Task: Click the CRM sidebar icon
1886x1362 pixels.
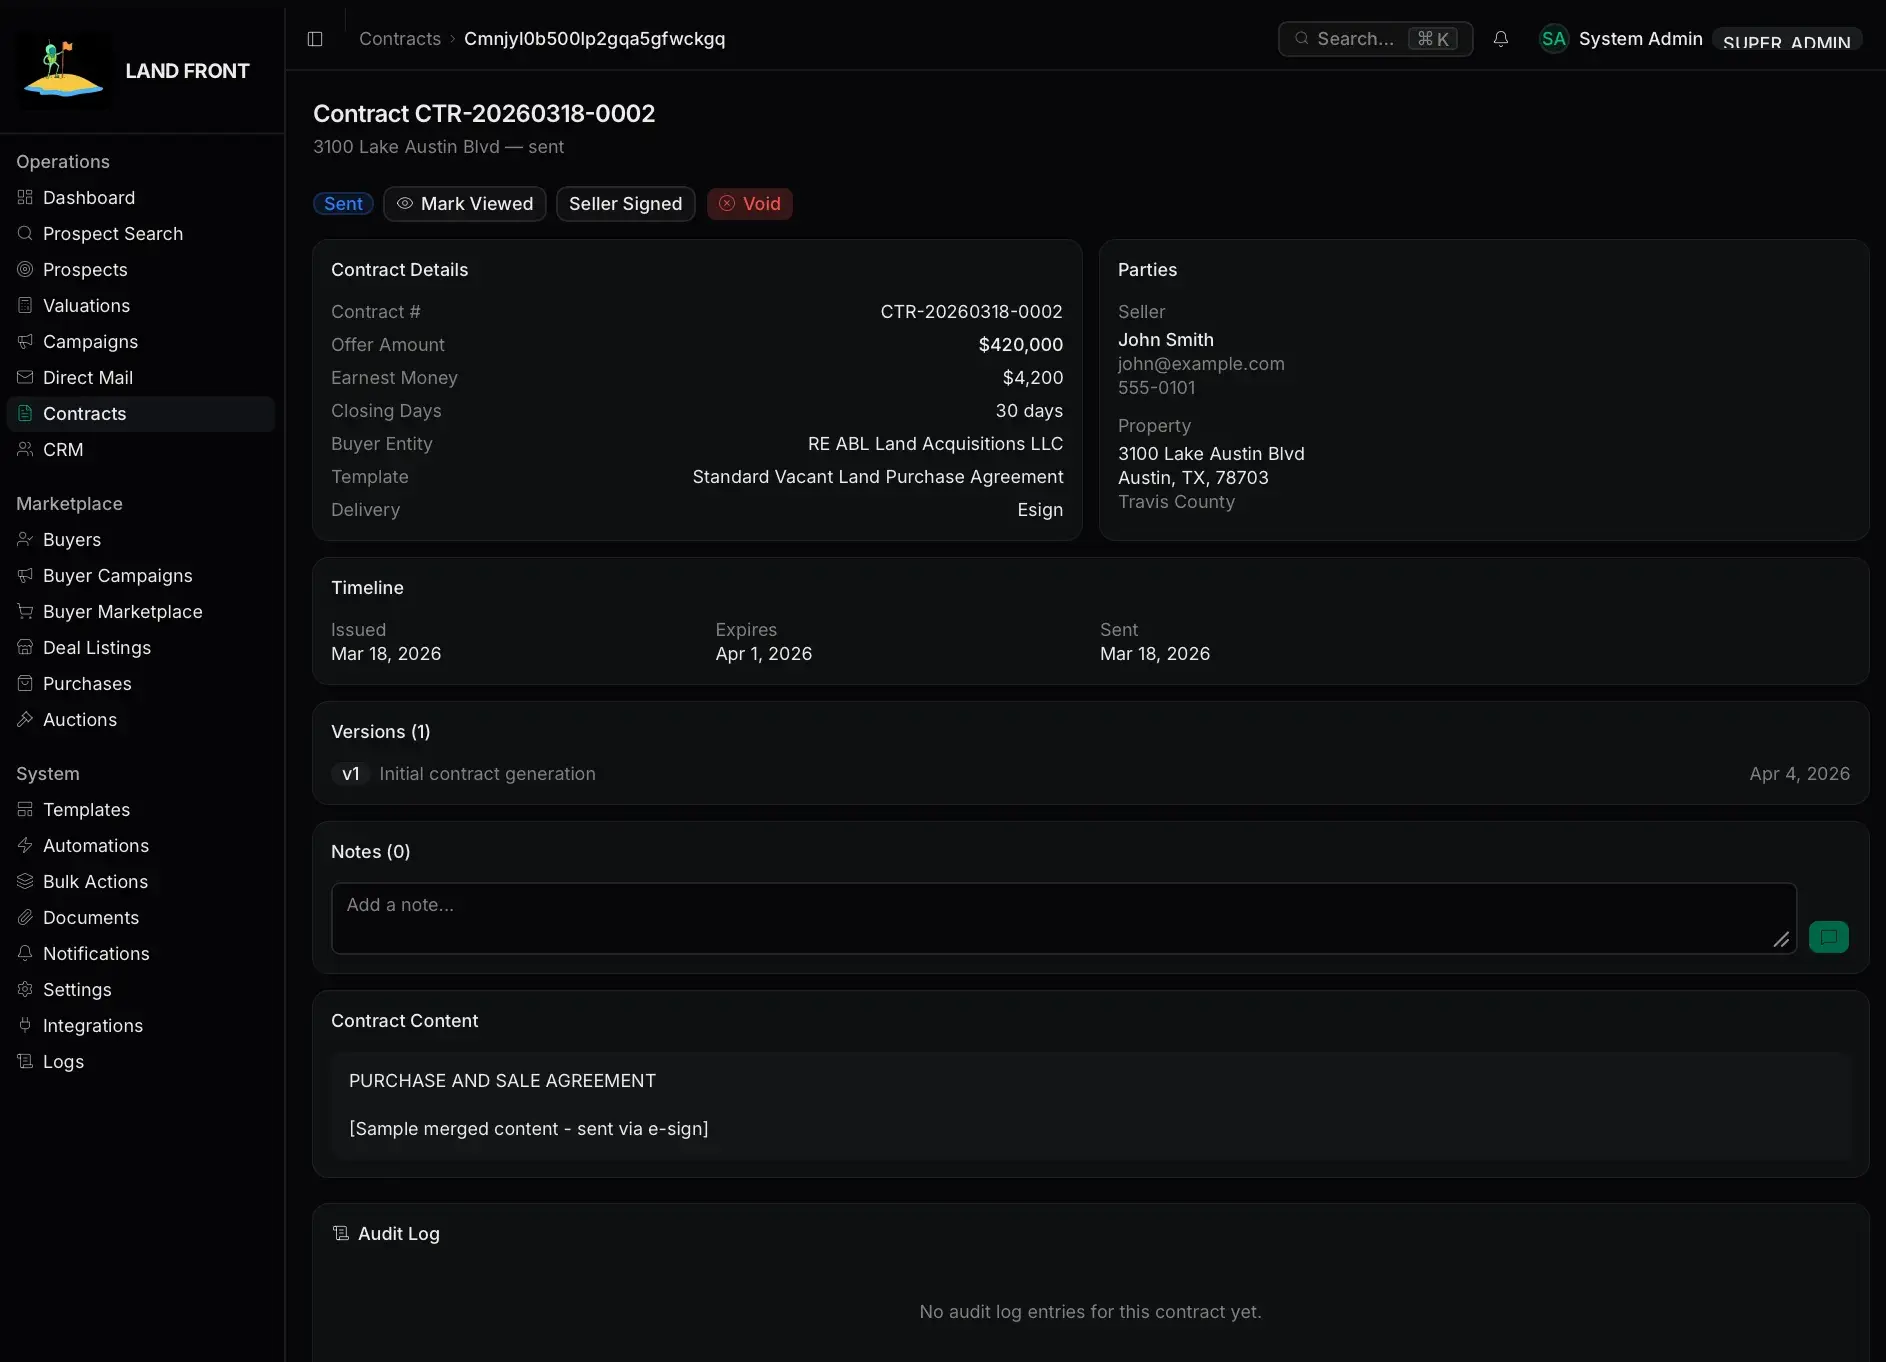Action: pos(25,450)
